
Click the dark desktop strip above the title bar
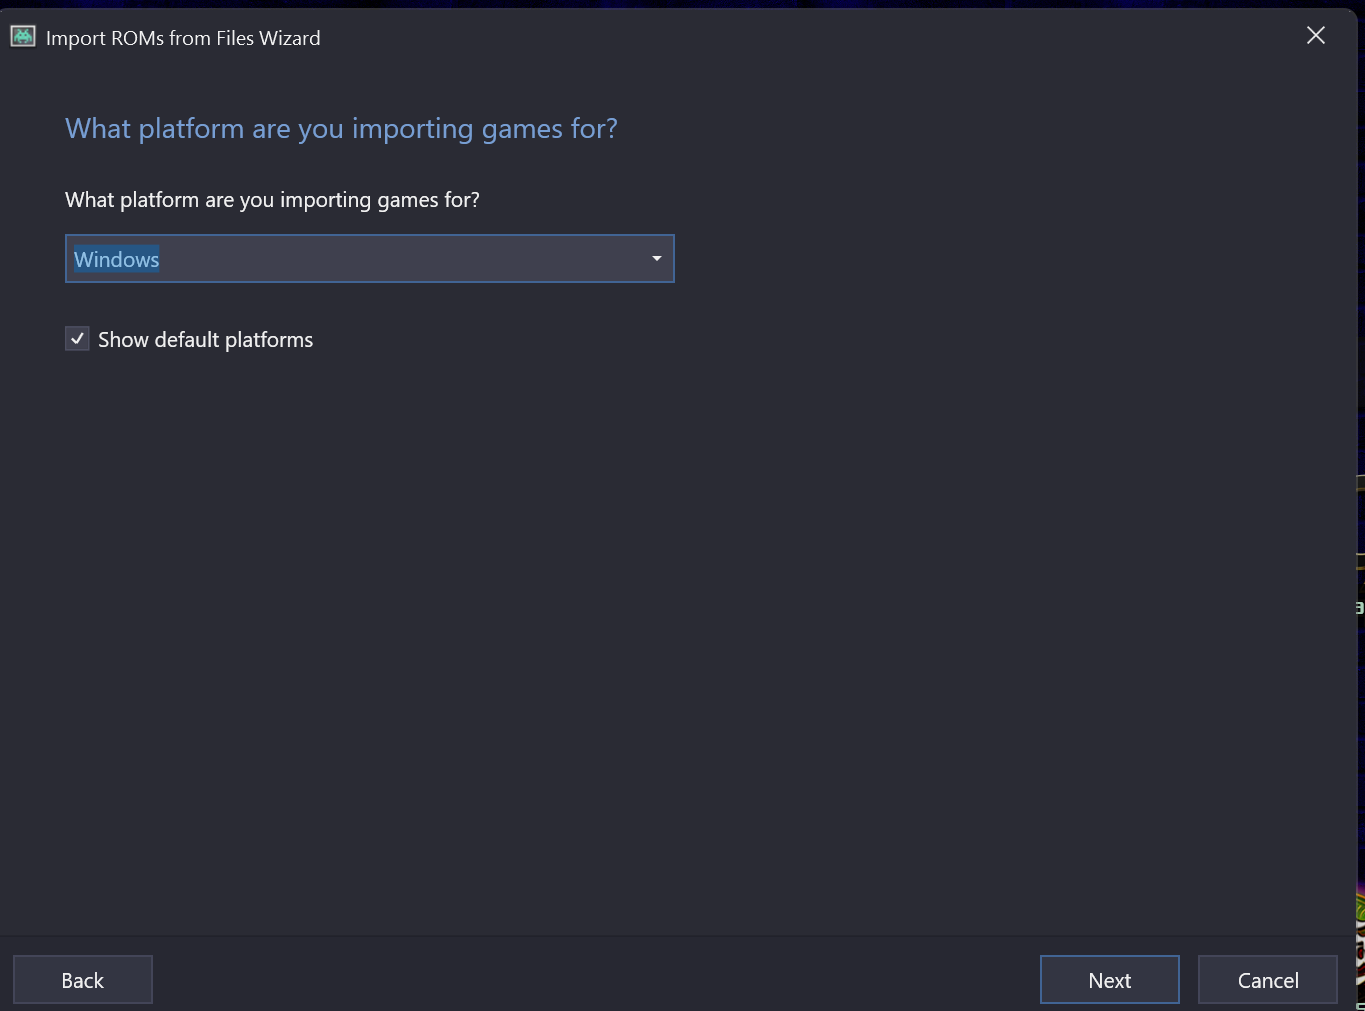click(682, 3)
